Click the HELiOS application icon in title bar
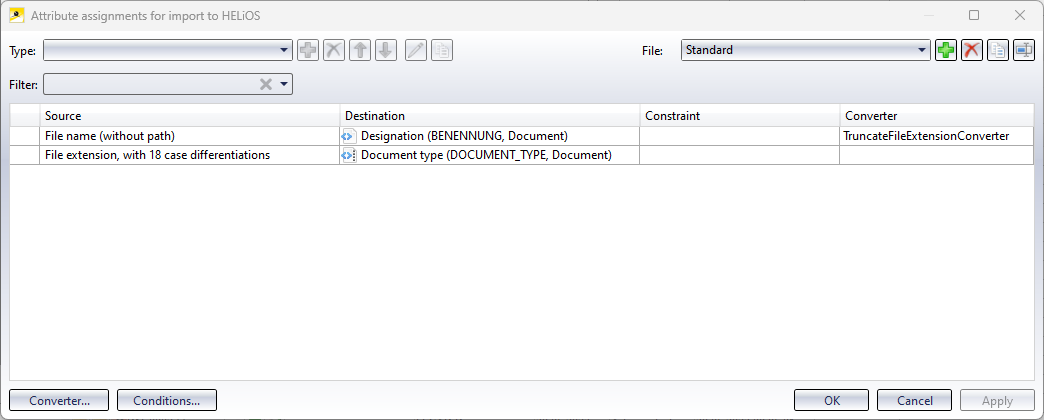The image size is (1044, 420). (x=17, y=15)
